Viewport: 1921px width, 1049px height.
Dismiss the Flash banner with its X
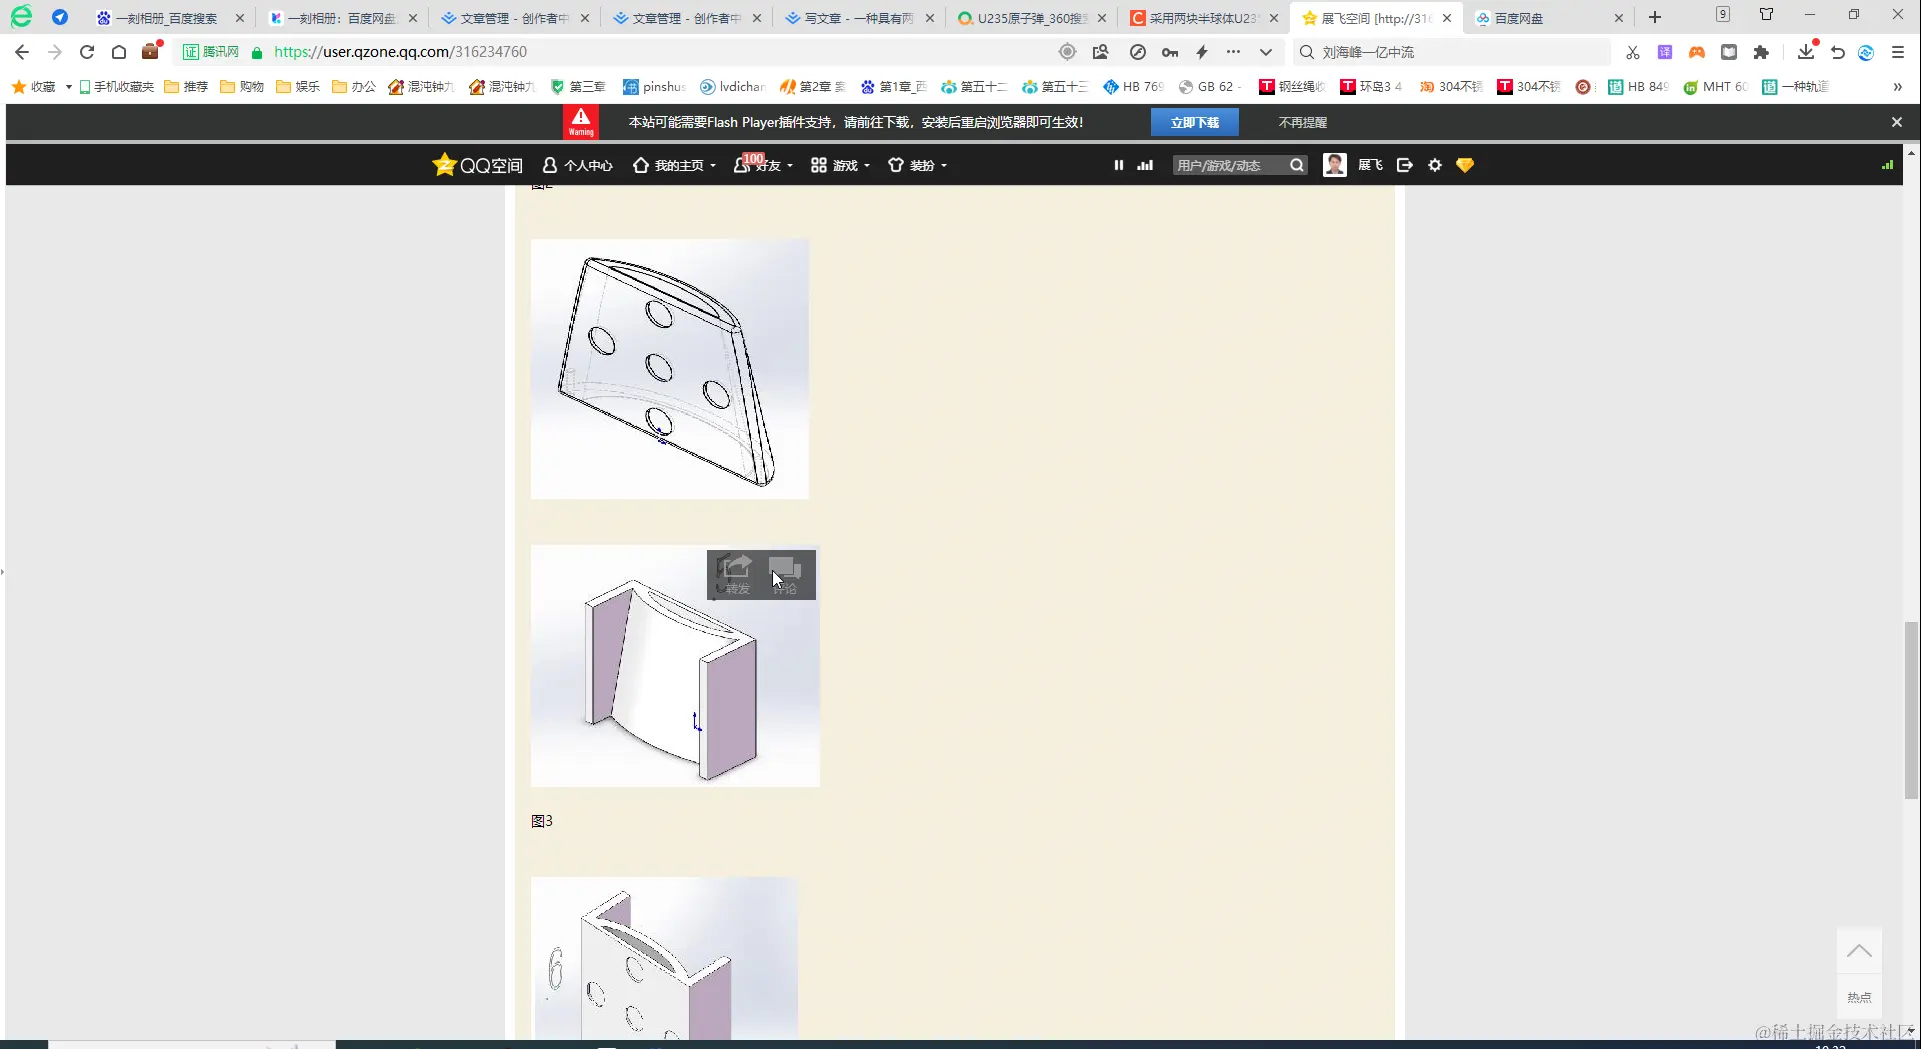tap(1896, 121)
